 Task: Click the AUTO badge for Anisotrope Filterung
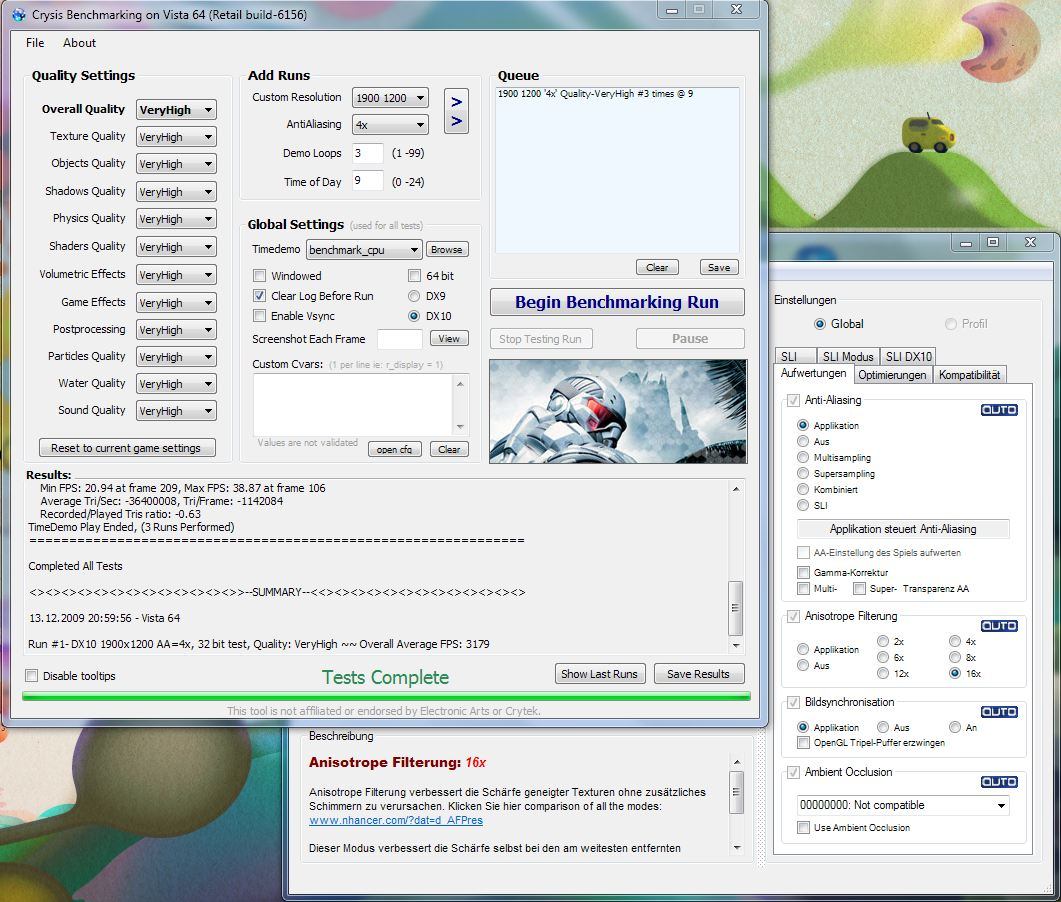click(x=999, y=625)
